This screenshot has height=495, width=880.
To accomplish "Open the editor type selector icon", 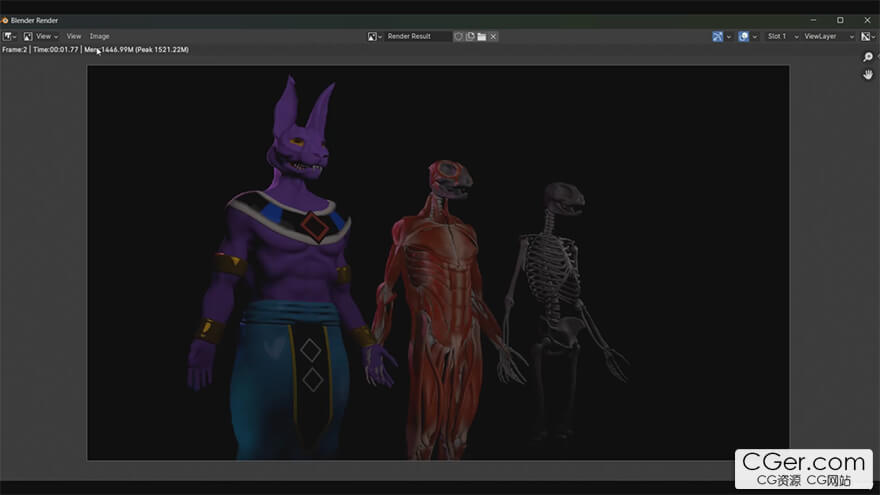I will [9, 36].
